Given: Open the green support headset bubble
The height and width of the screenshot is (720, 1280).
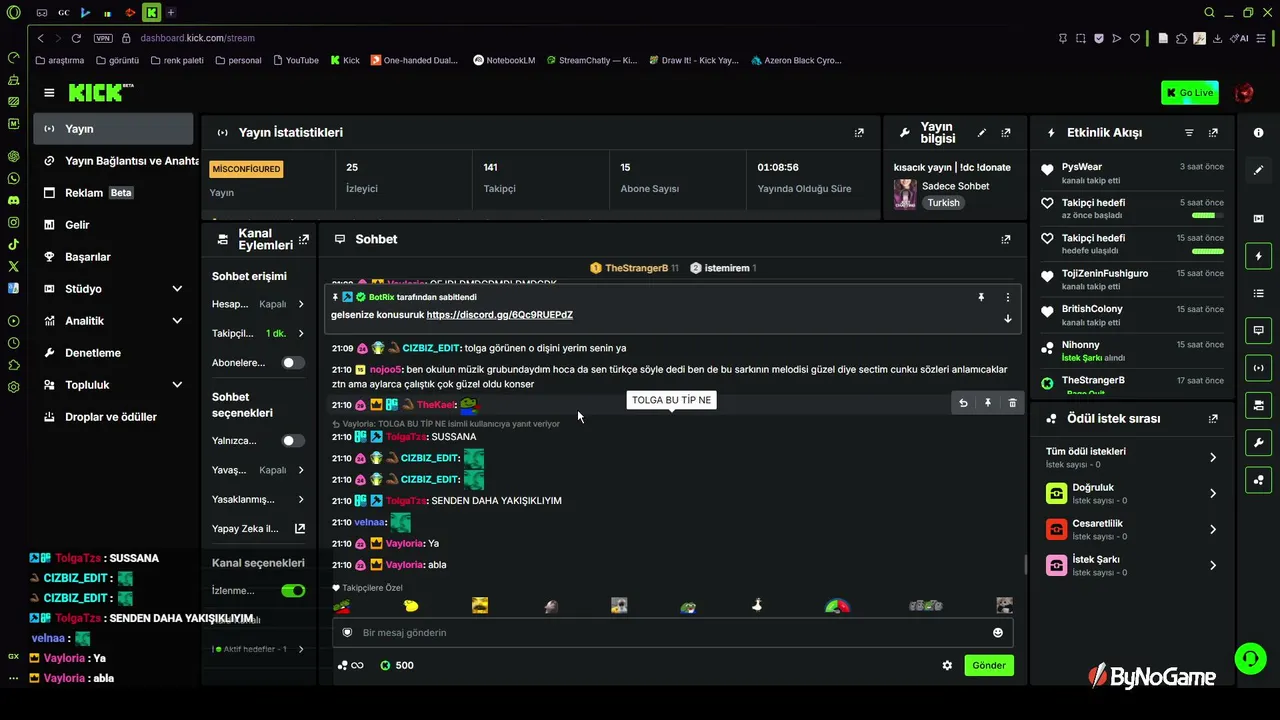Looking at the screenshot, I should [1250, 658].
